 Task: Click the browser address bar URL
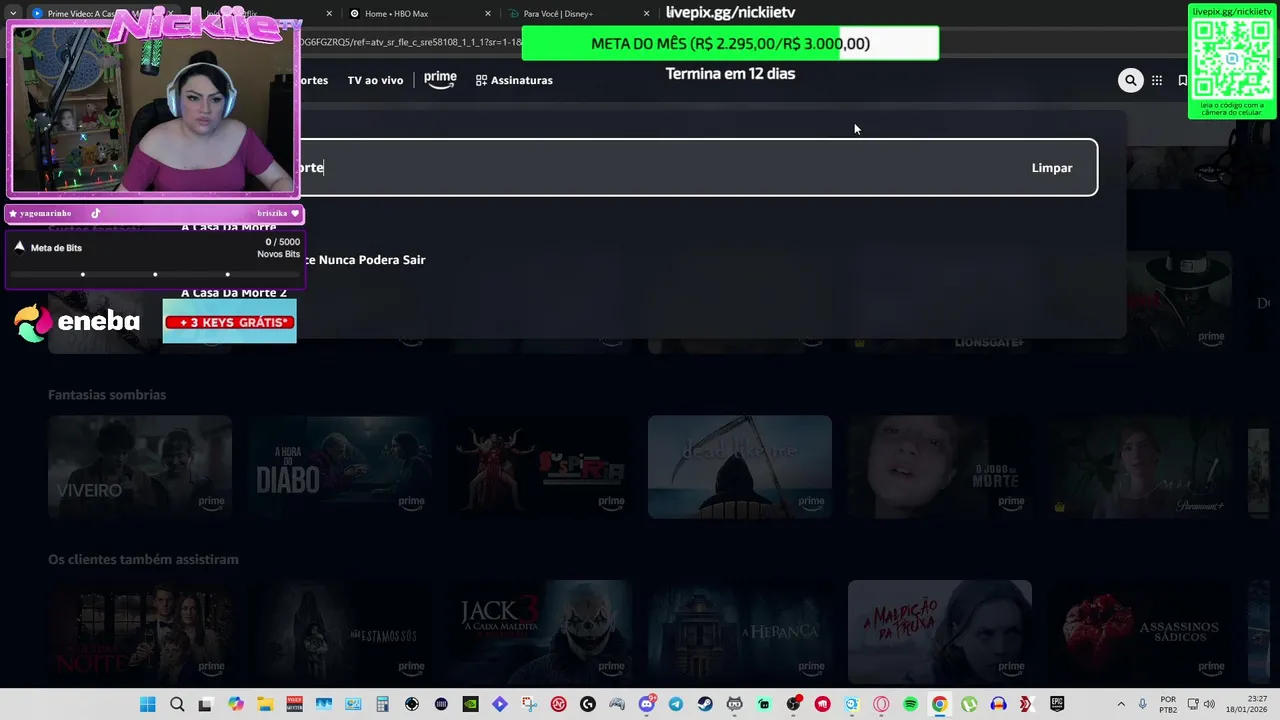410,42
